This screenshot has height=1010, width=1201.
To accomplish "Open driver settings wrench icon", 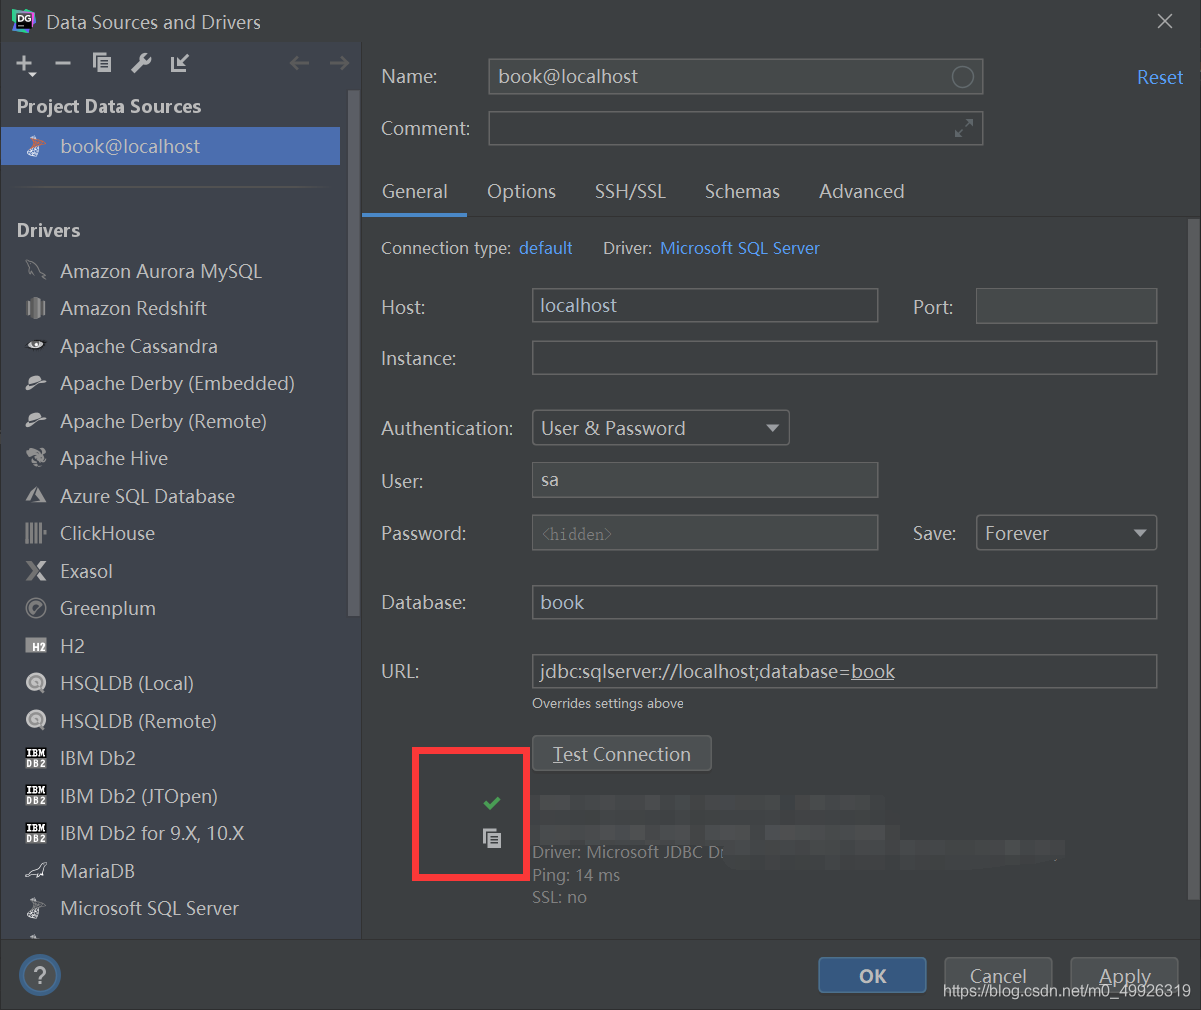I will point(141,63).
